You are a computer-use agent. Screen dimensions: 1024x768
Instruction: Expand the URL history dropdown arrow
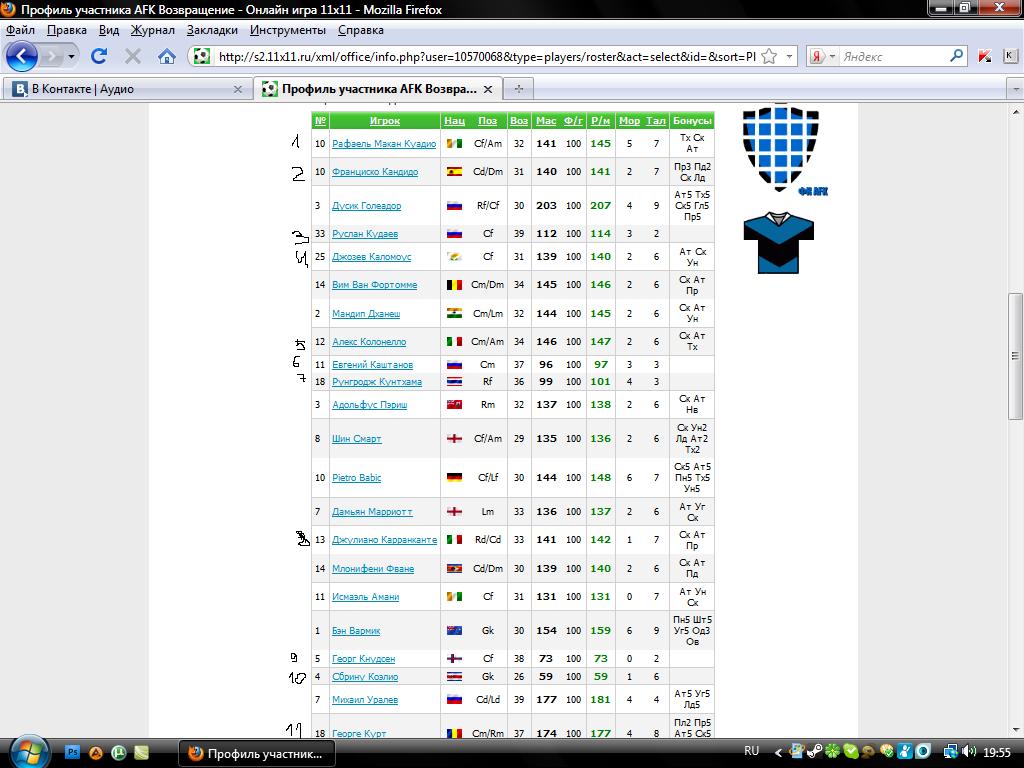790,57
